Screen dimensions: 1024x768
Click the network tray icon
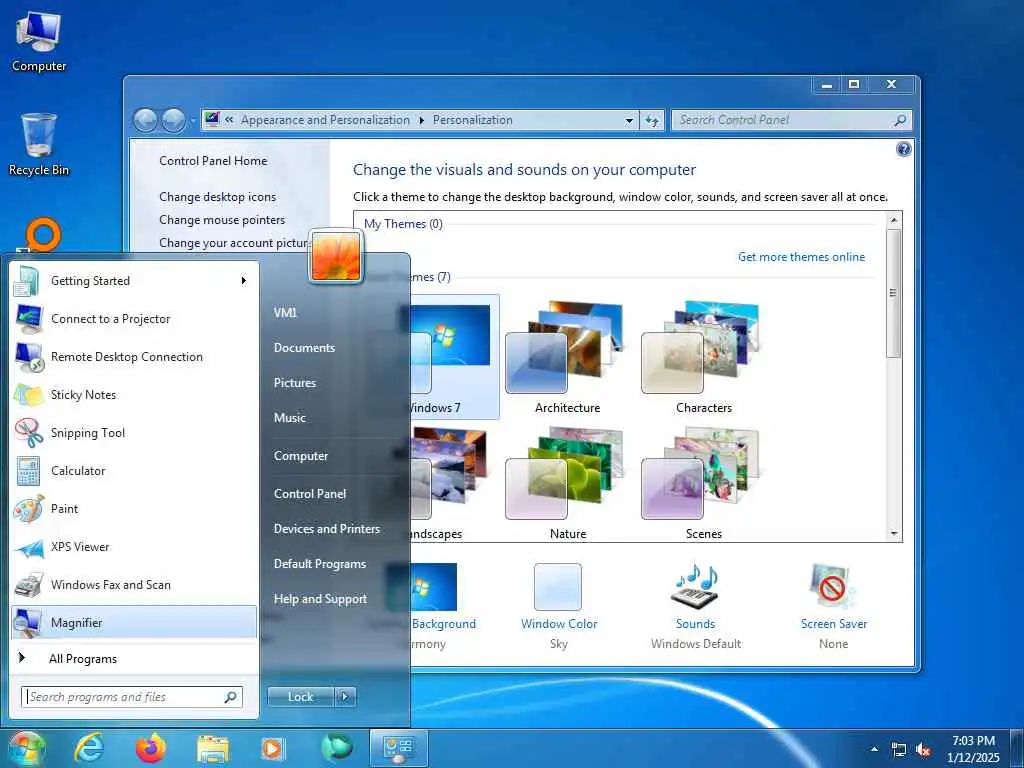click(899, 750)
